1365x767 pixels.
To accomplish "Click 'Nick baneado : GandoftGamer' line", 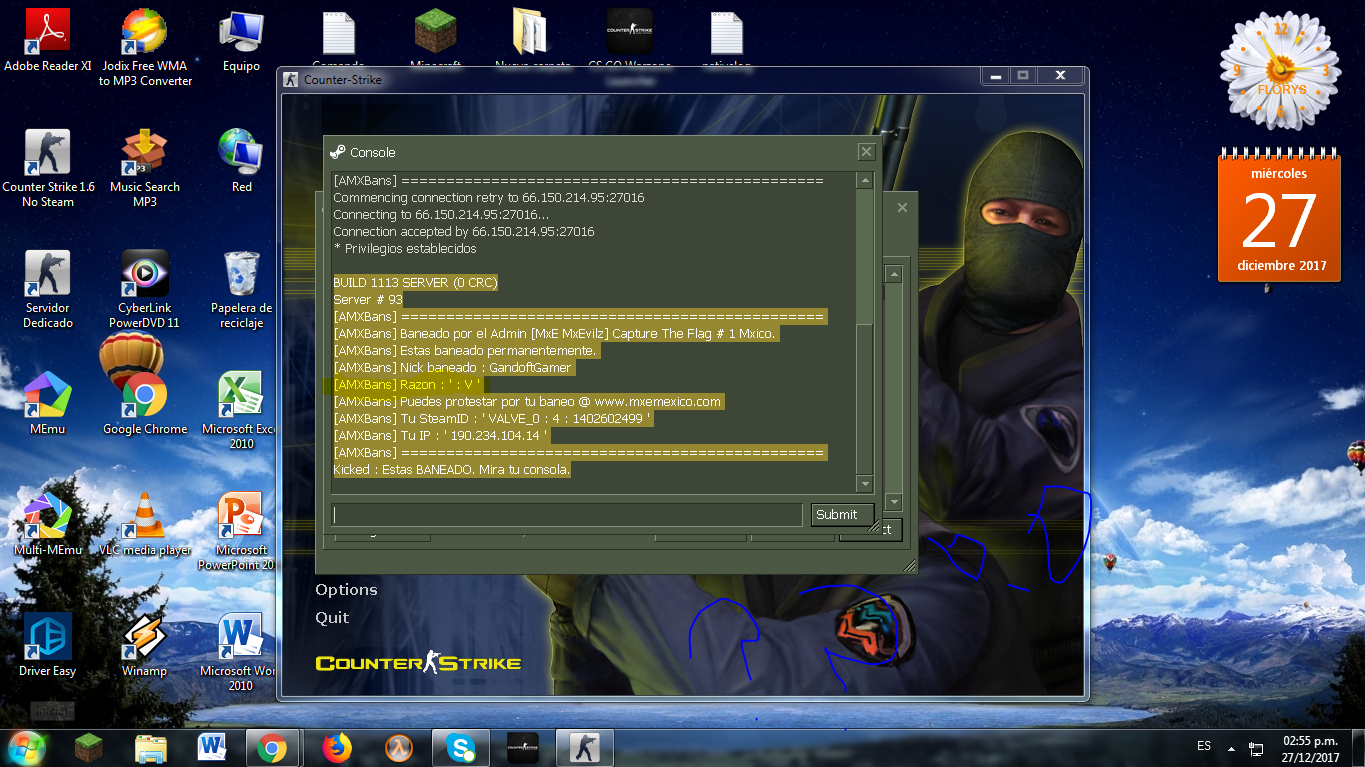I will [452, 368].
